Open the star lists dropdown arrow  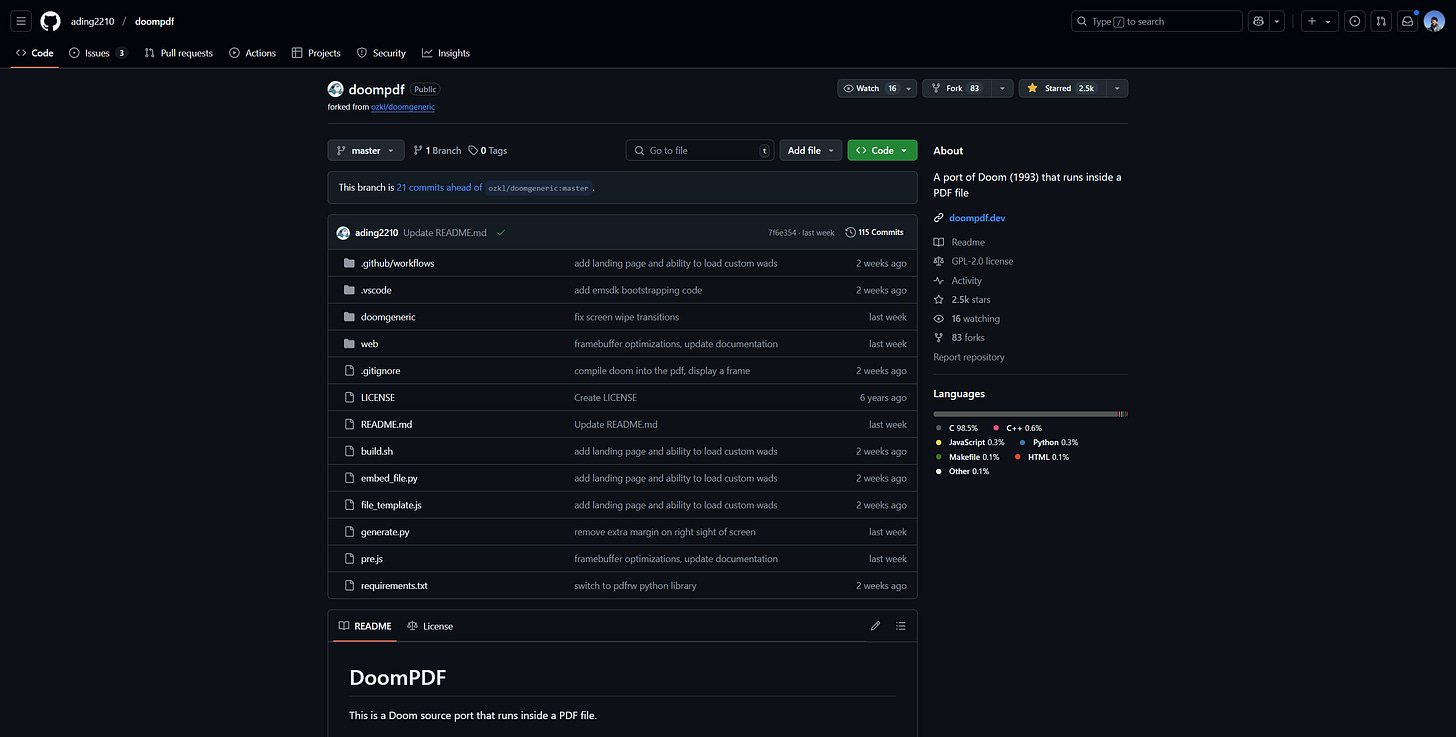1116,88
